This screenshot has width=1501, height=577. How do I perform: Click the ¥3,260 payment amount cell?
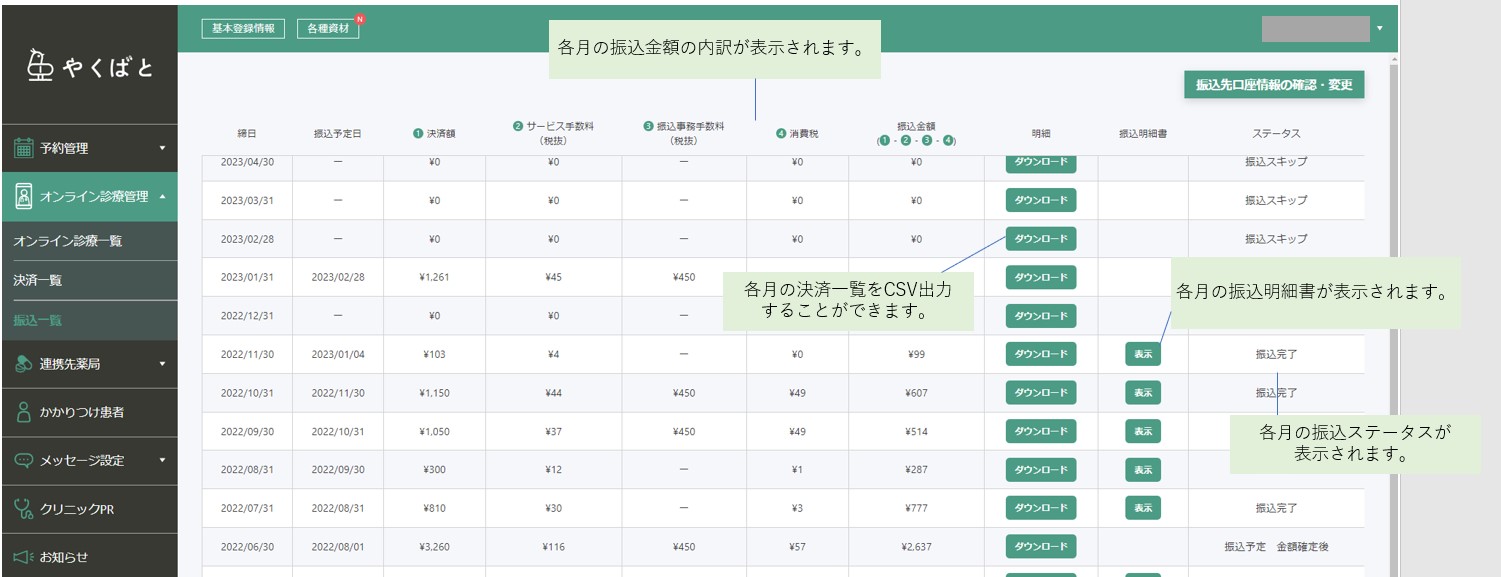(434, 547)
